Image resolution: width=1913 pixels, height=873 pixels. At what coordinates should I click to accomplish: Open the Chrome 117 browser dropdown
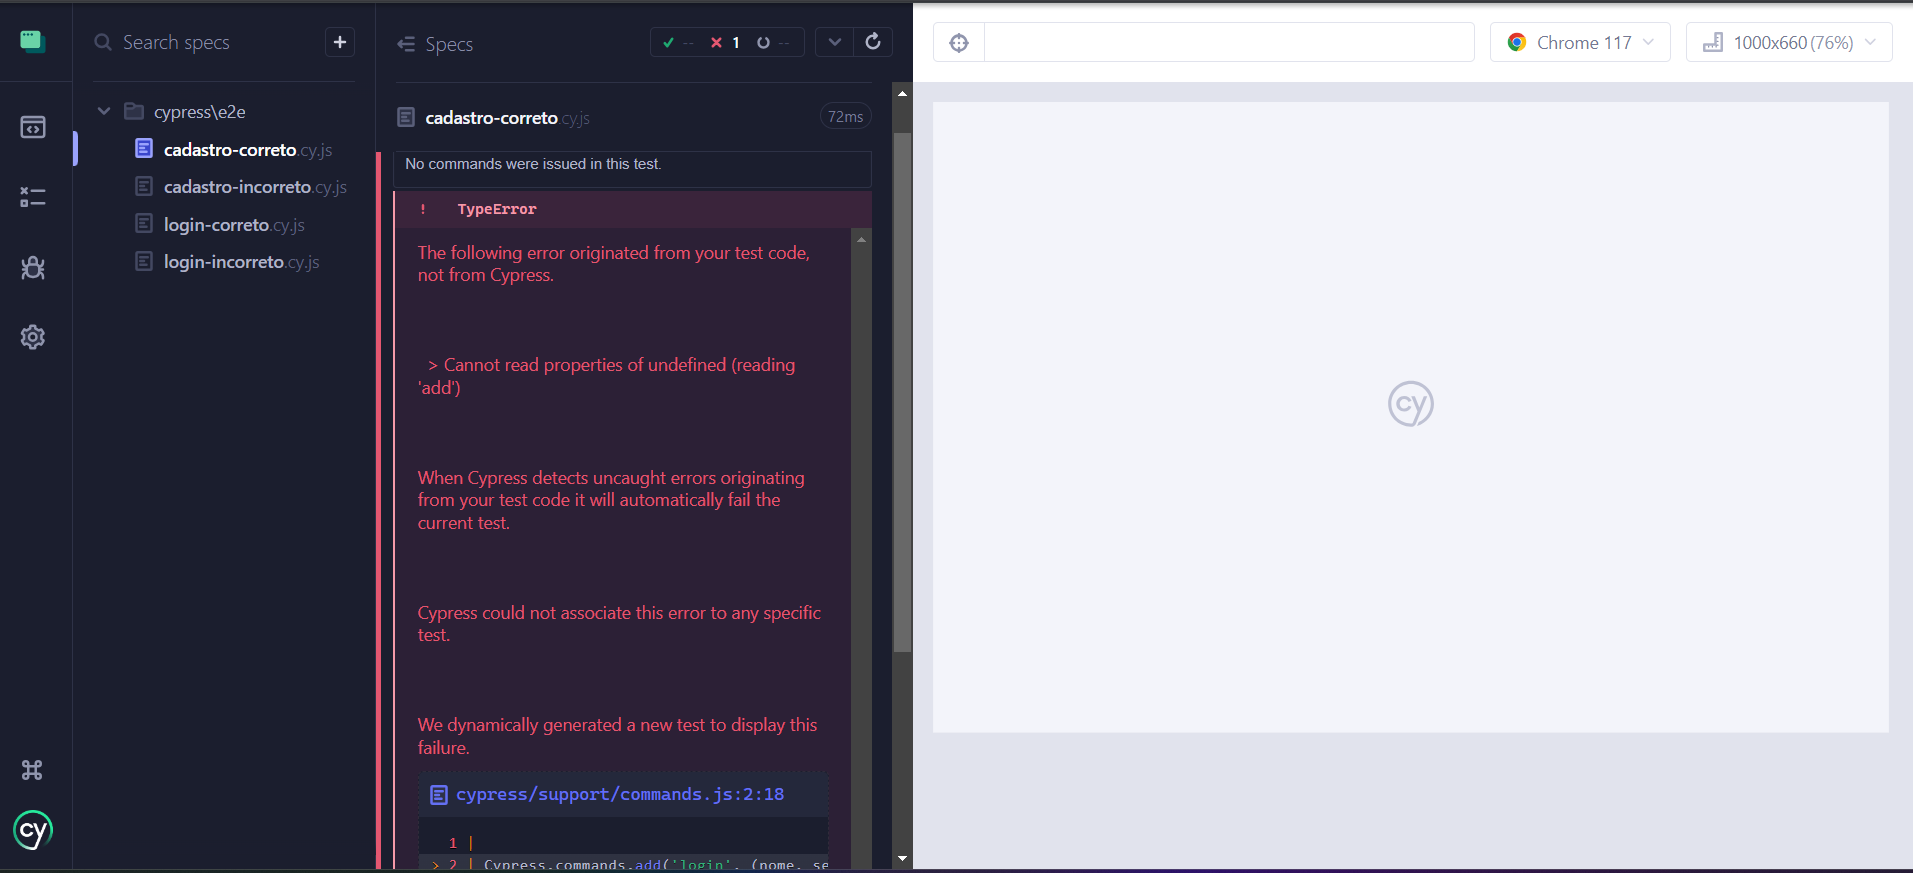pos(1580,42)
